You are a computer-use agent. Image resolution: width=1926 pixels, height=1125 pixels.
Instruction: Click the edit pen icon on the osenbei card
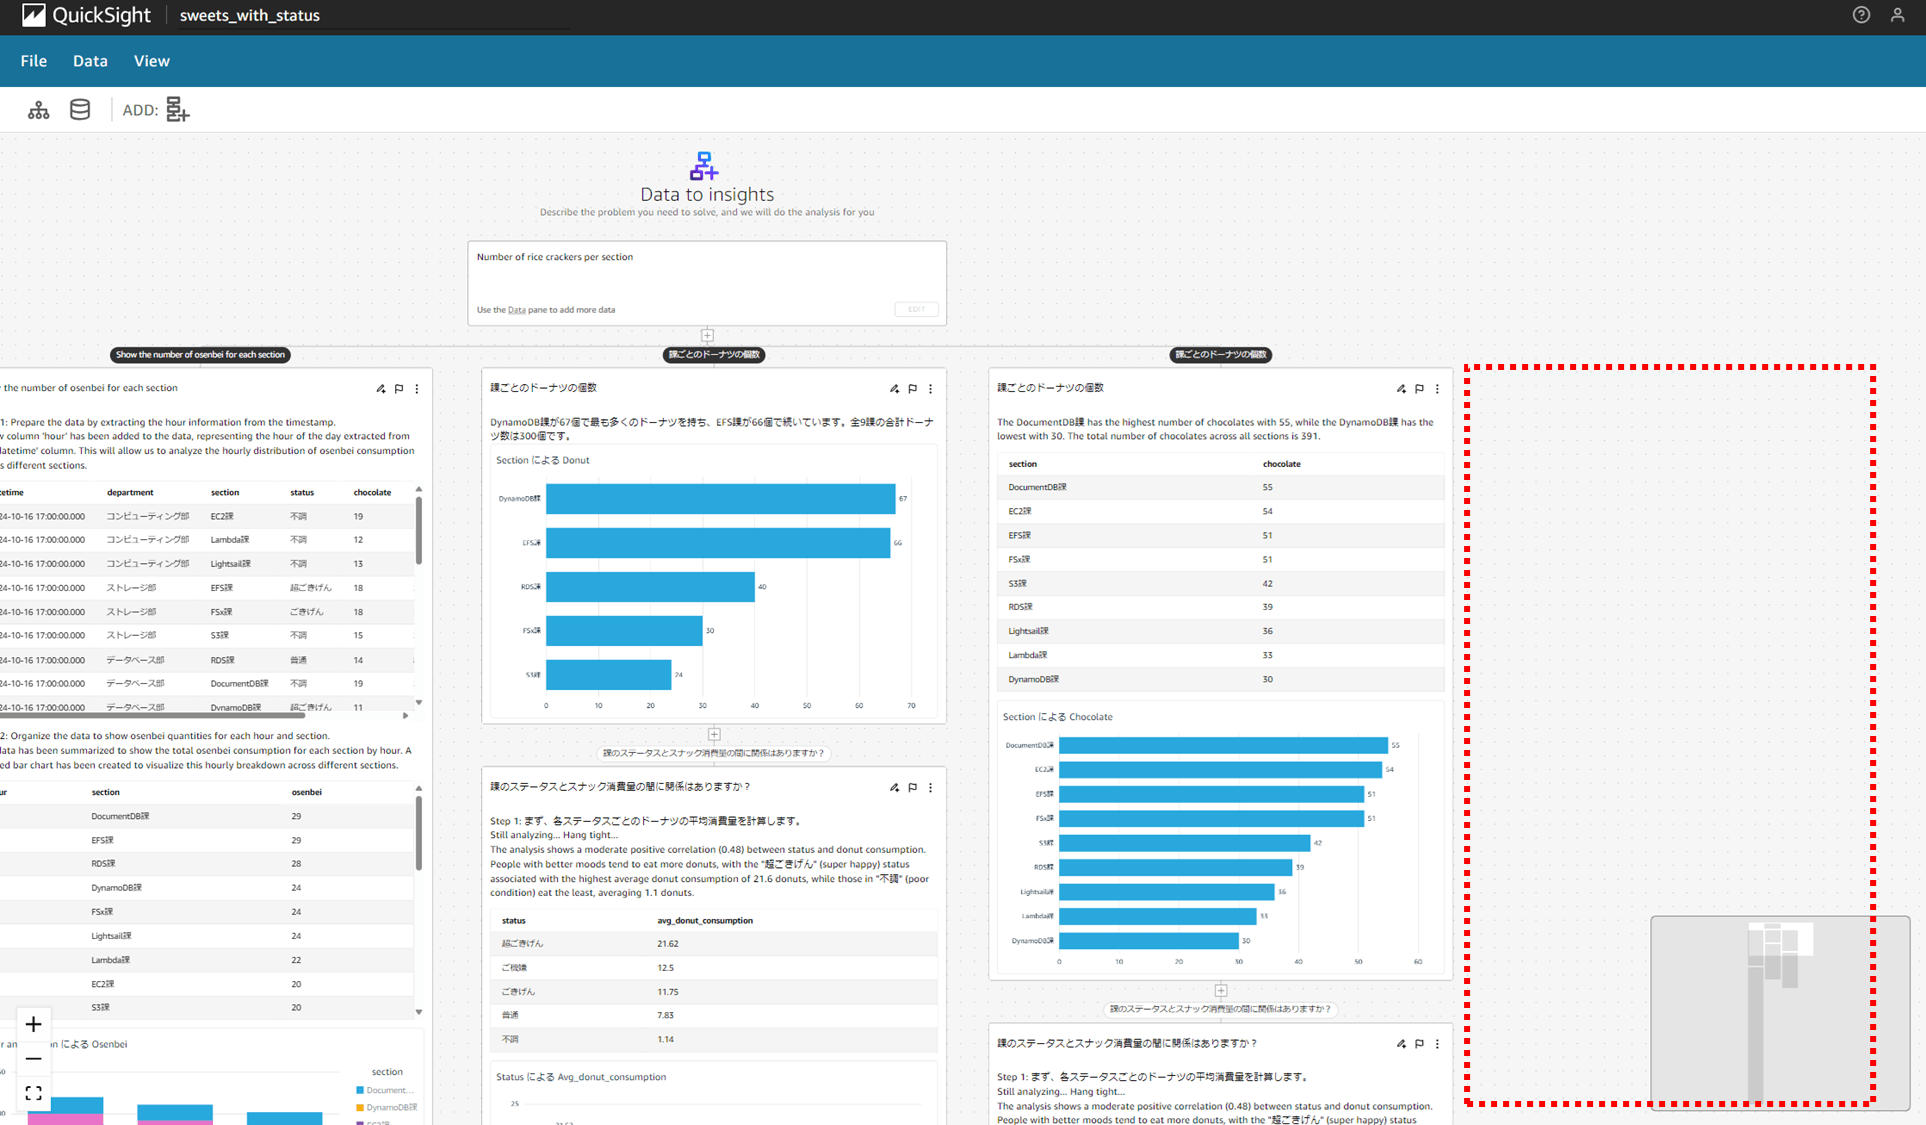click(x=381, y=389)
